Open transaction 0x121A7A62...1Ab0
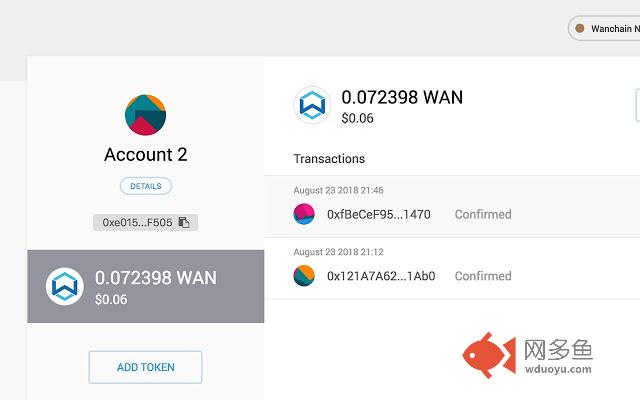The width and height of the screenshot is (640, 400). pyautogui.click(x=452, y=268)
